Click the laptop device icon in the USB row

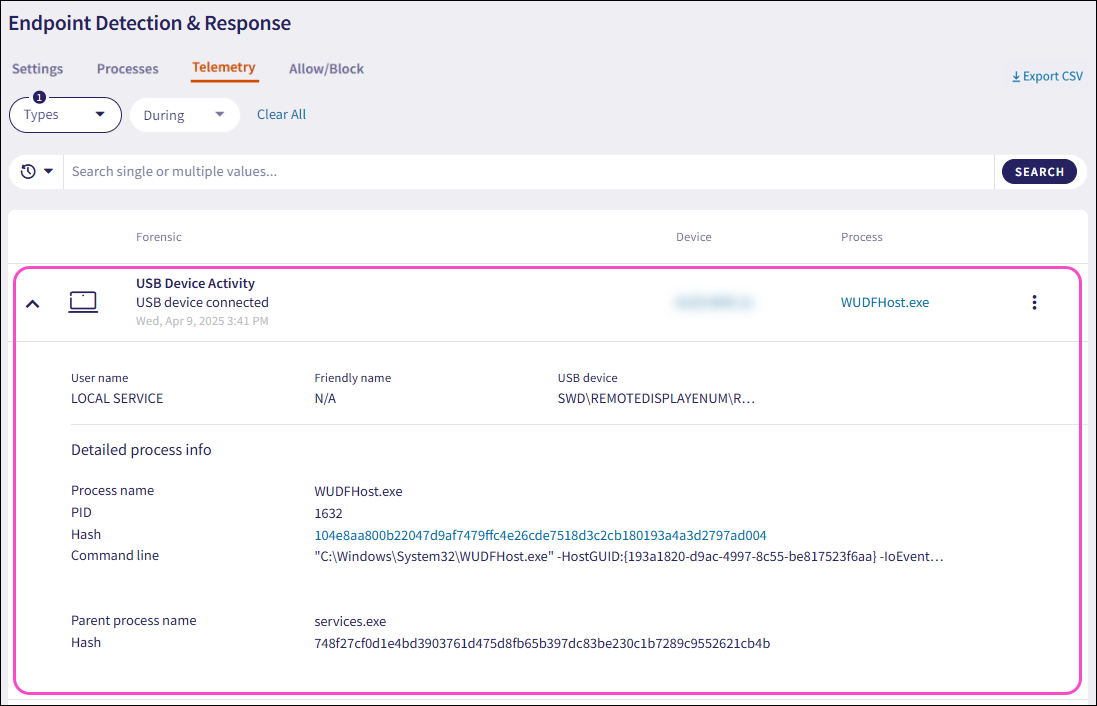83,302
